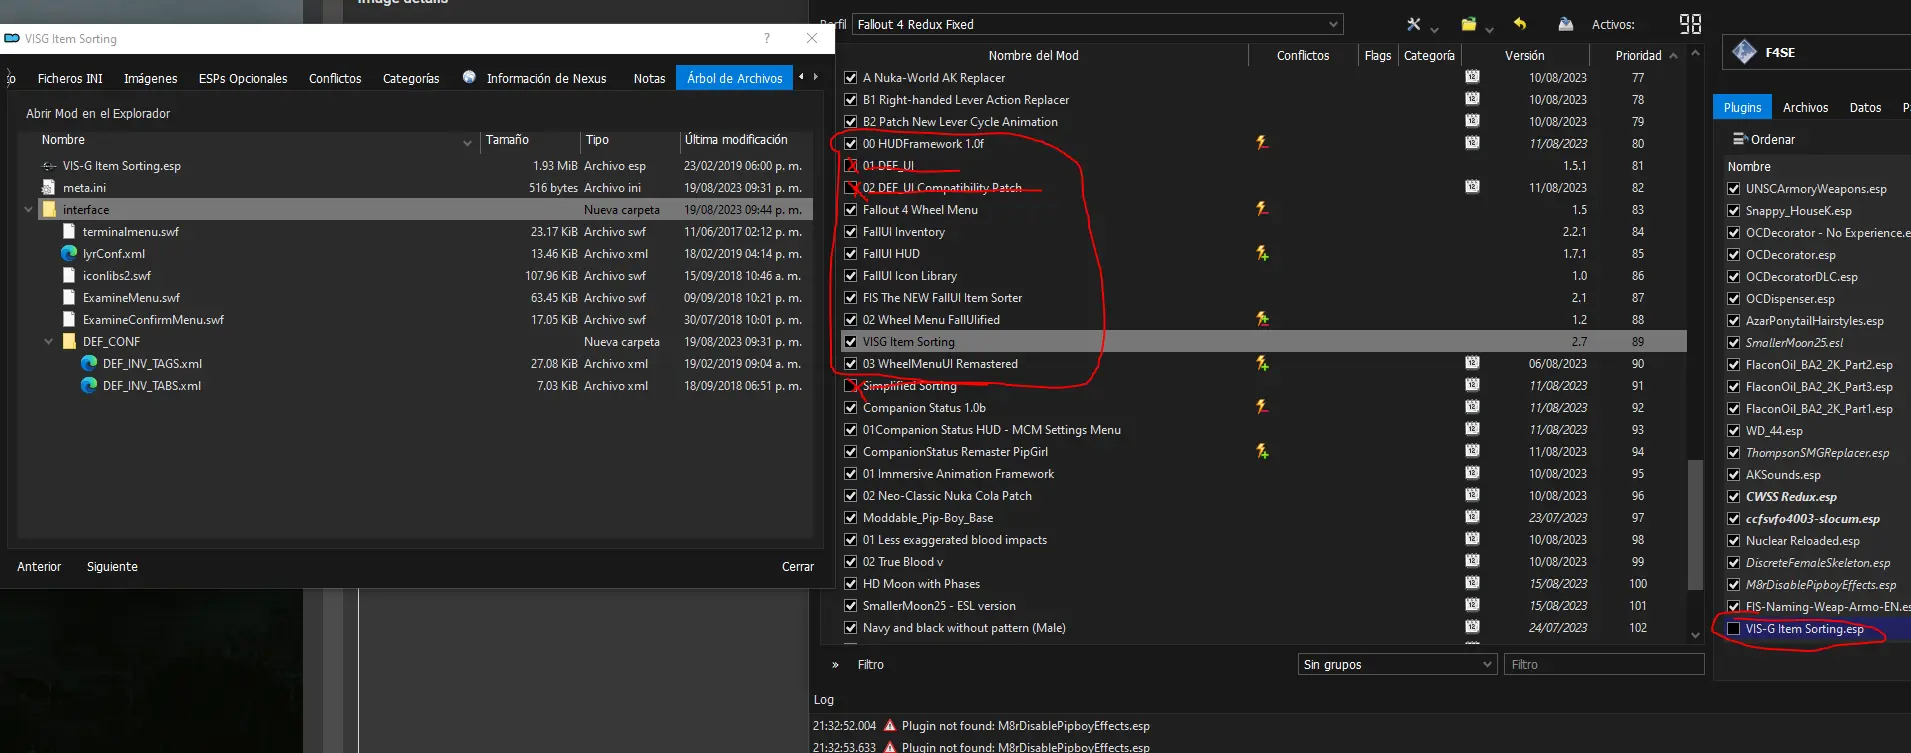Click version date icon on A Nuka-World AK Replacer row
This screenshot has height=753, width=1911.
pyautogui.click(x=1472, y=77)
